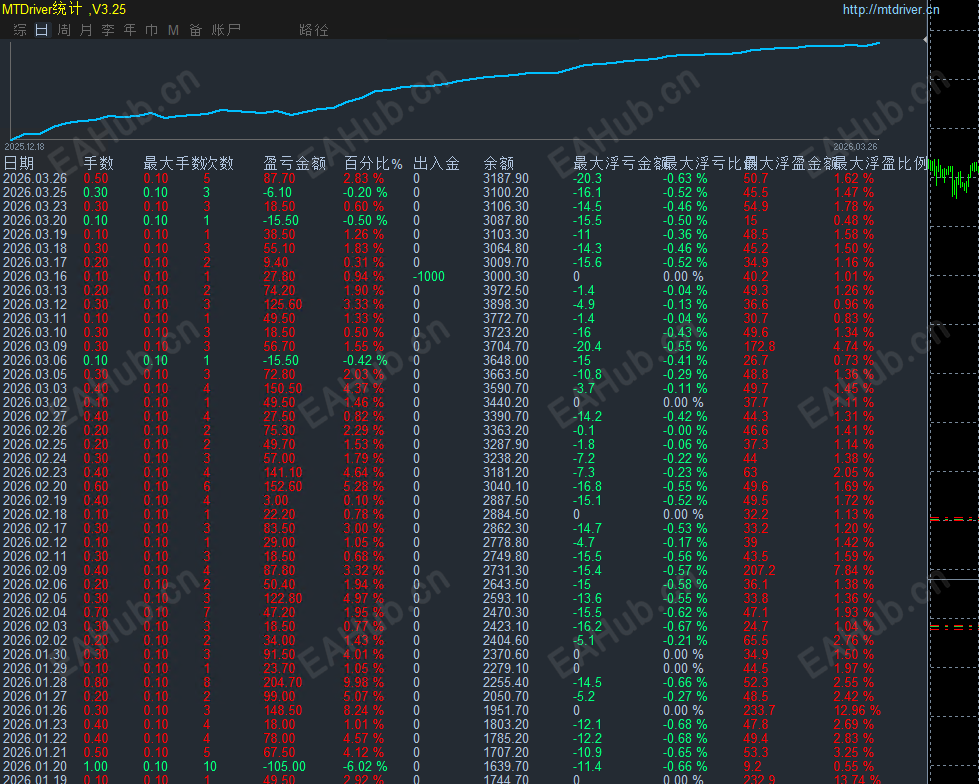This screenshot has height=784, width=979.
Task: Open the 年 yearly tab
Action: click(x=130, y=30)
